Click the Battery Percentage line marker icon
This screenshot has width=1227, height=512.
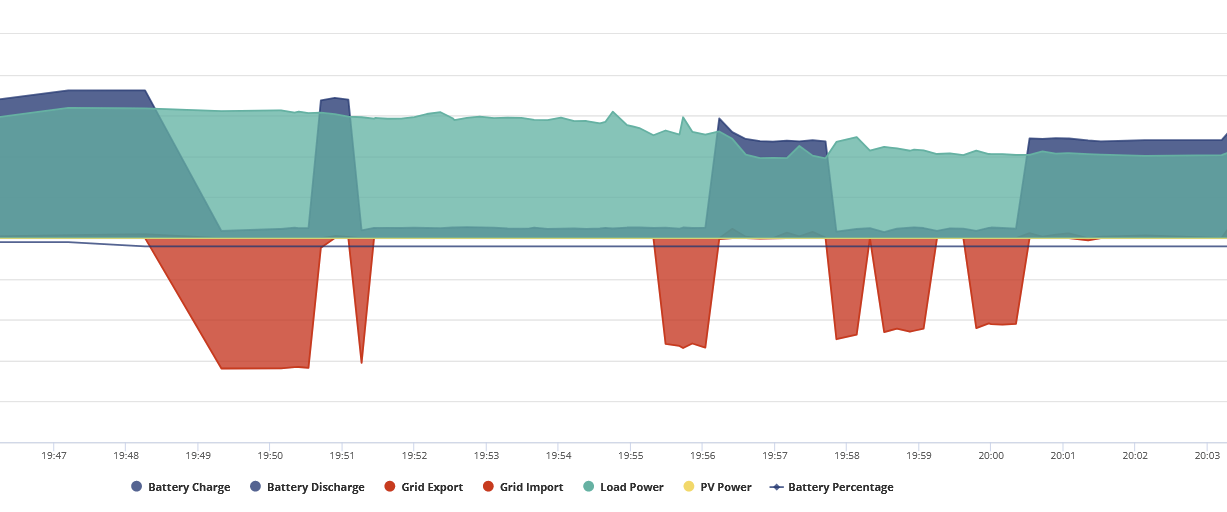tap(776, 487)
